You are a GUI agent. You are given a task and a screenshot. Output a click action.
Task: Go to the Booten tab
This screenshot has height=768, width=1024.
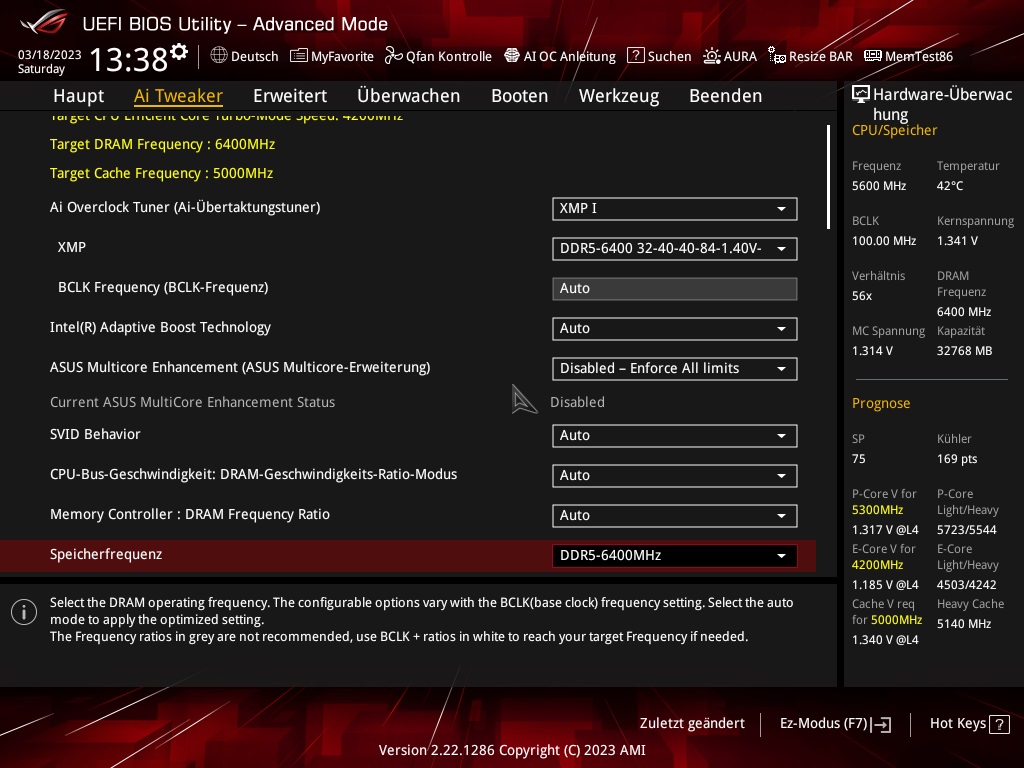click(x=520, y=96)
